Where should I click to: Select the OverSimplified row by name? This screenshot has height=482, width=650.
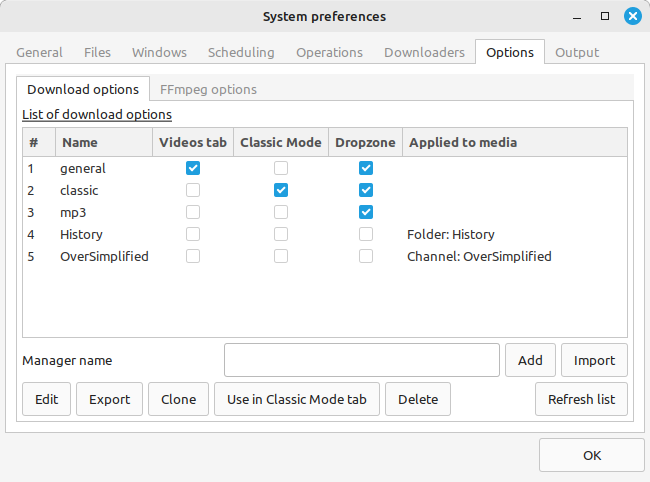coord(104,257)
